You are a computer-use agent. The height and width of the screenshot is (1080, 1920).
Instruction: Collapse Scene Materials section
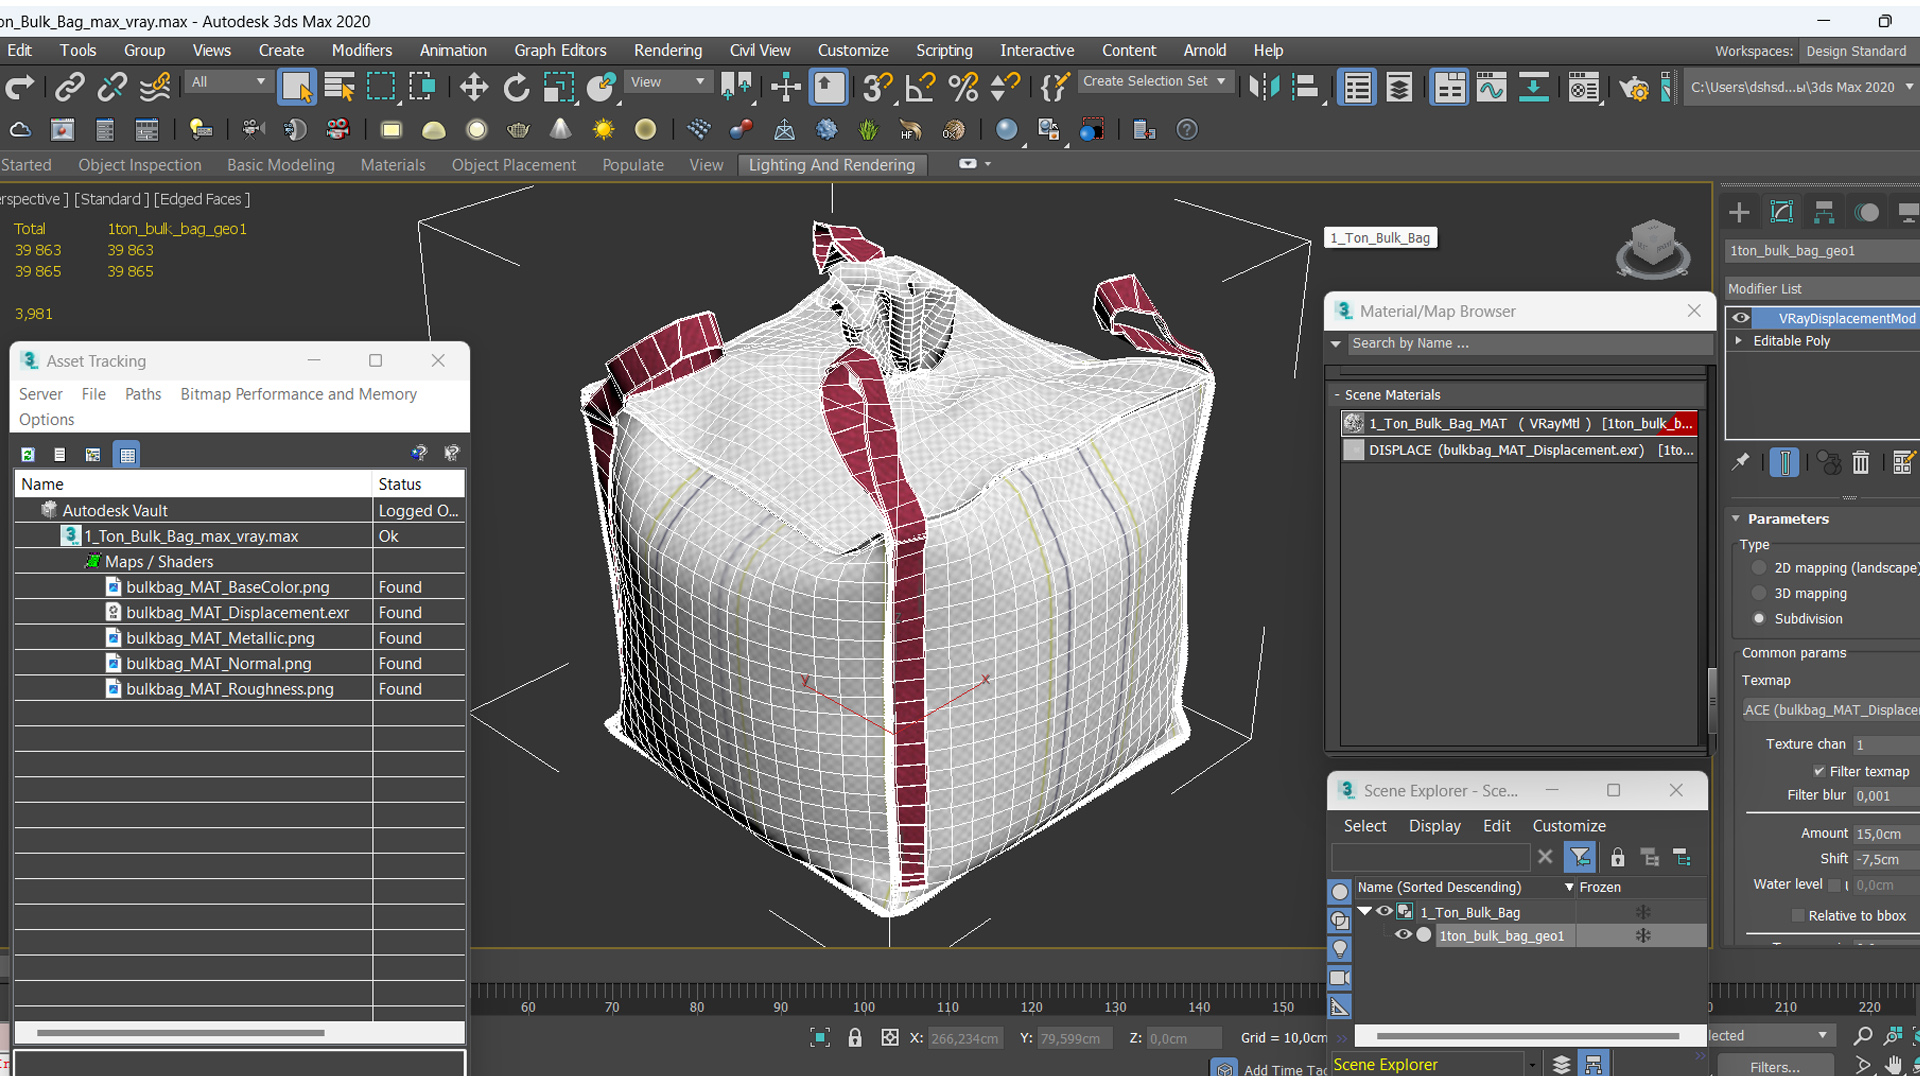pyautogui.click(x=1336, y=395)
